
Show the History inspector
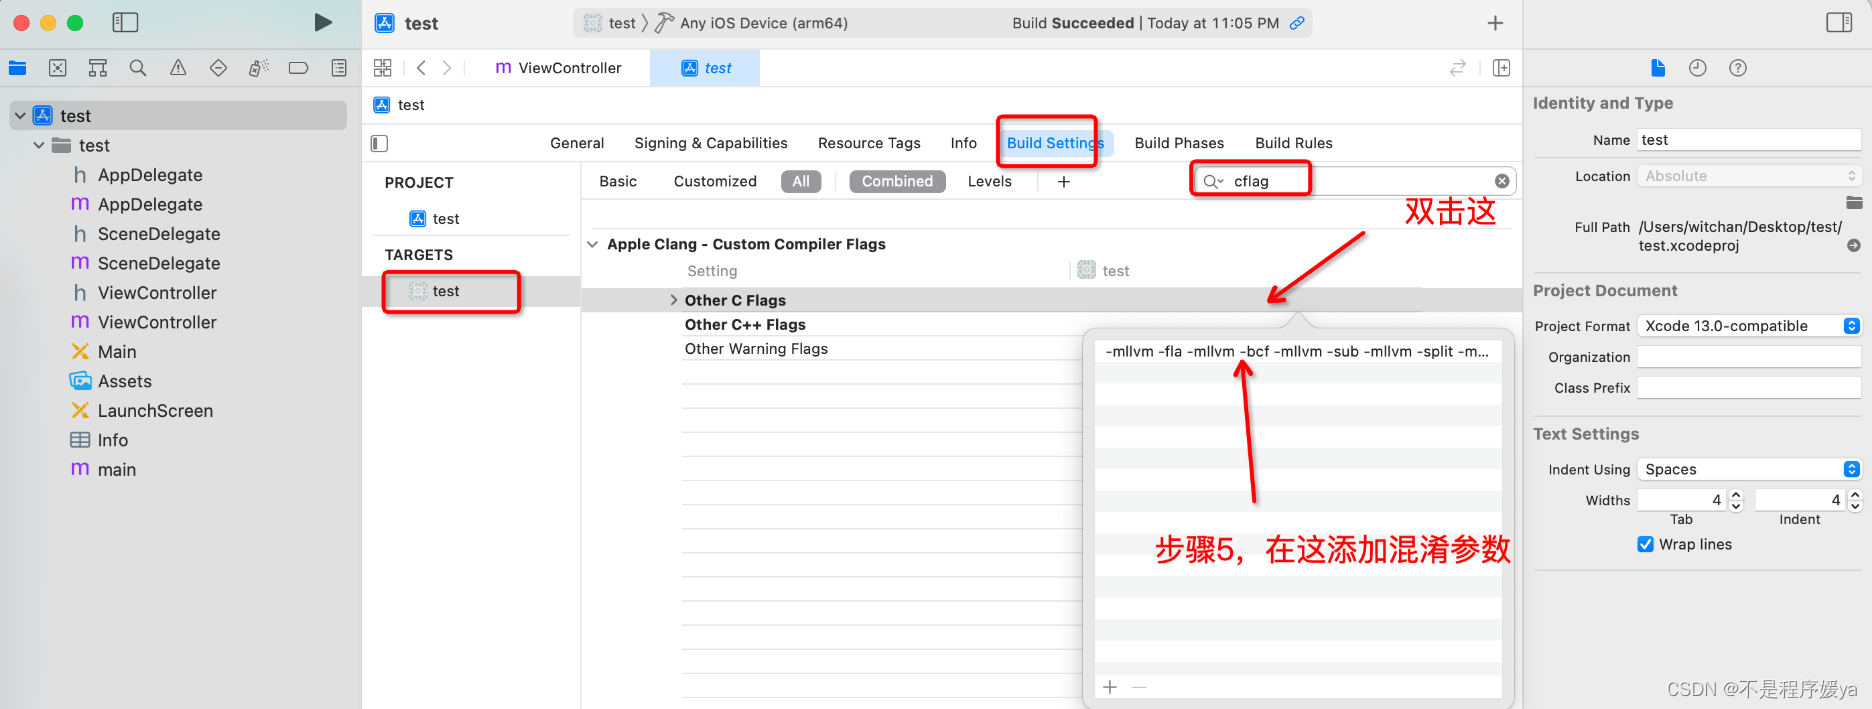tap(1698, 68)
